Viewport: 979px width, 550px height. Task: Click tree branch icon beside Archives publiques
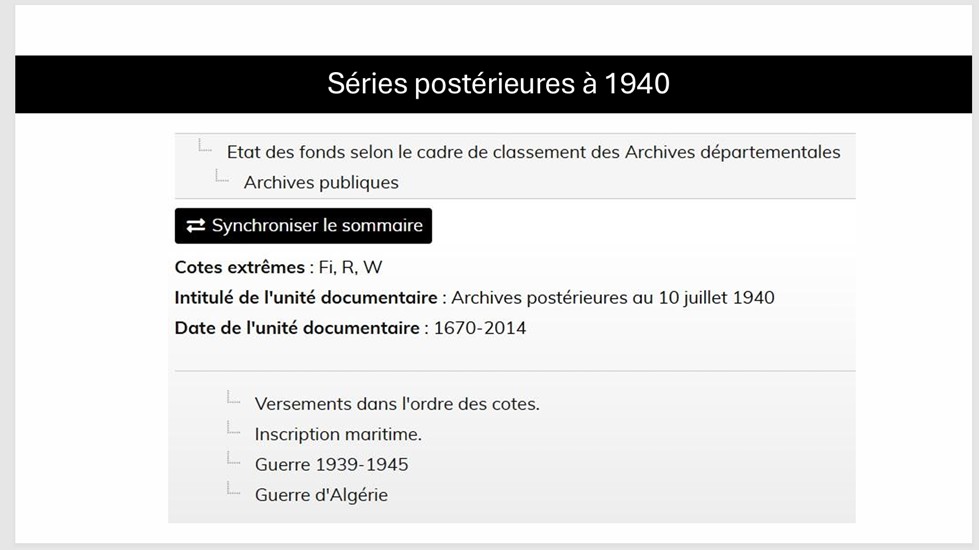click(x=222, y=175)
